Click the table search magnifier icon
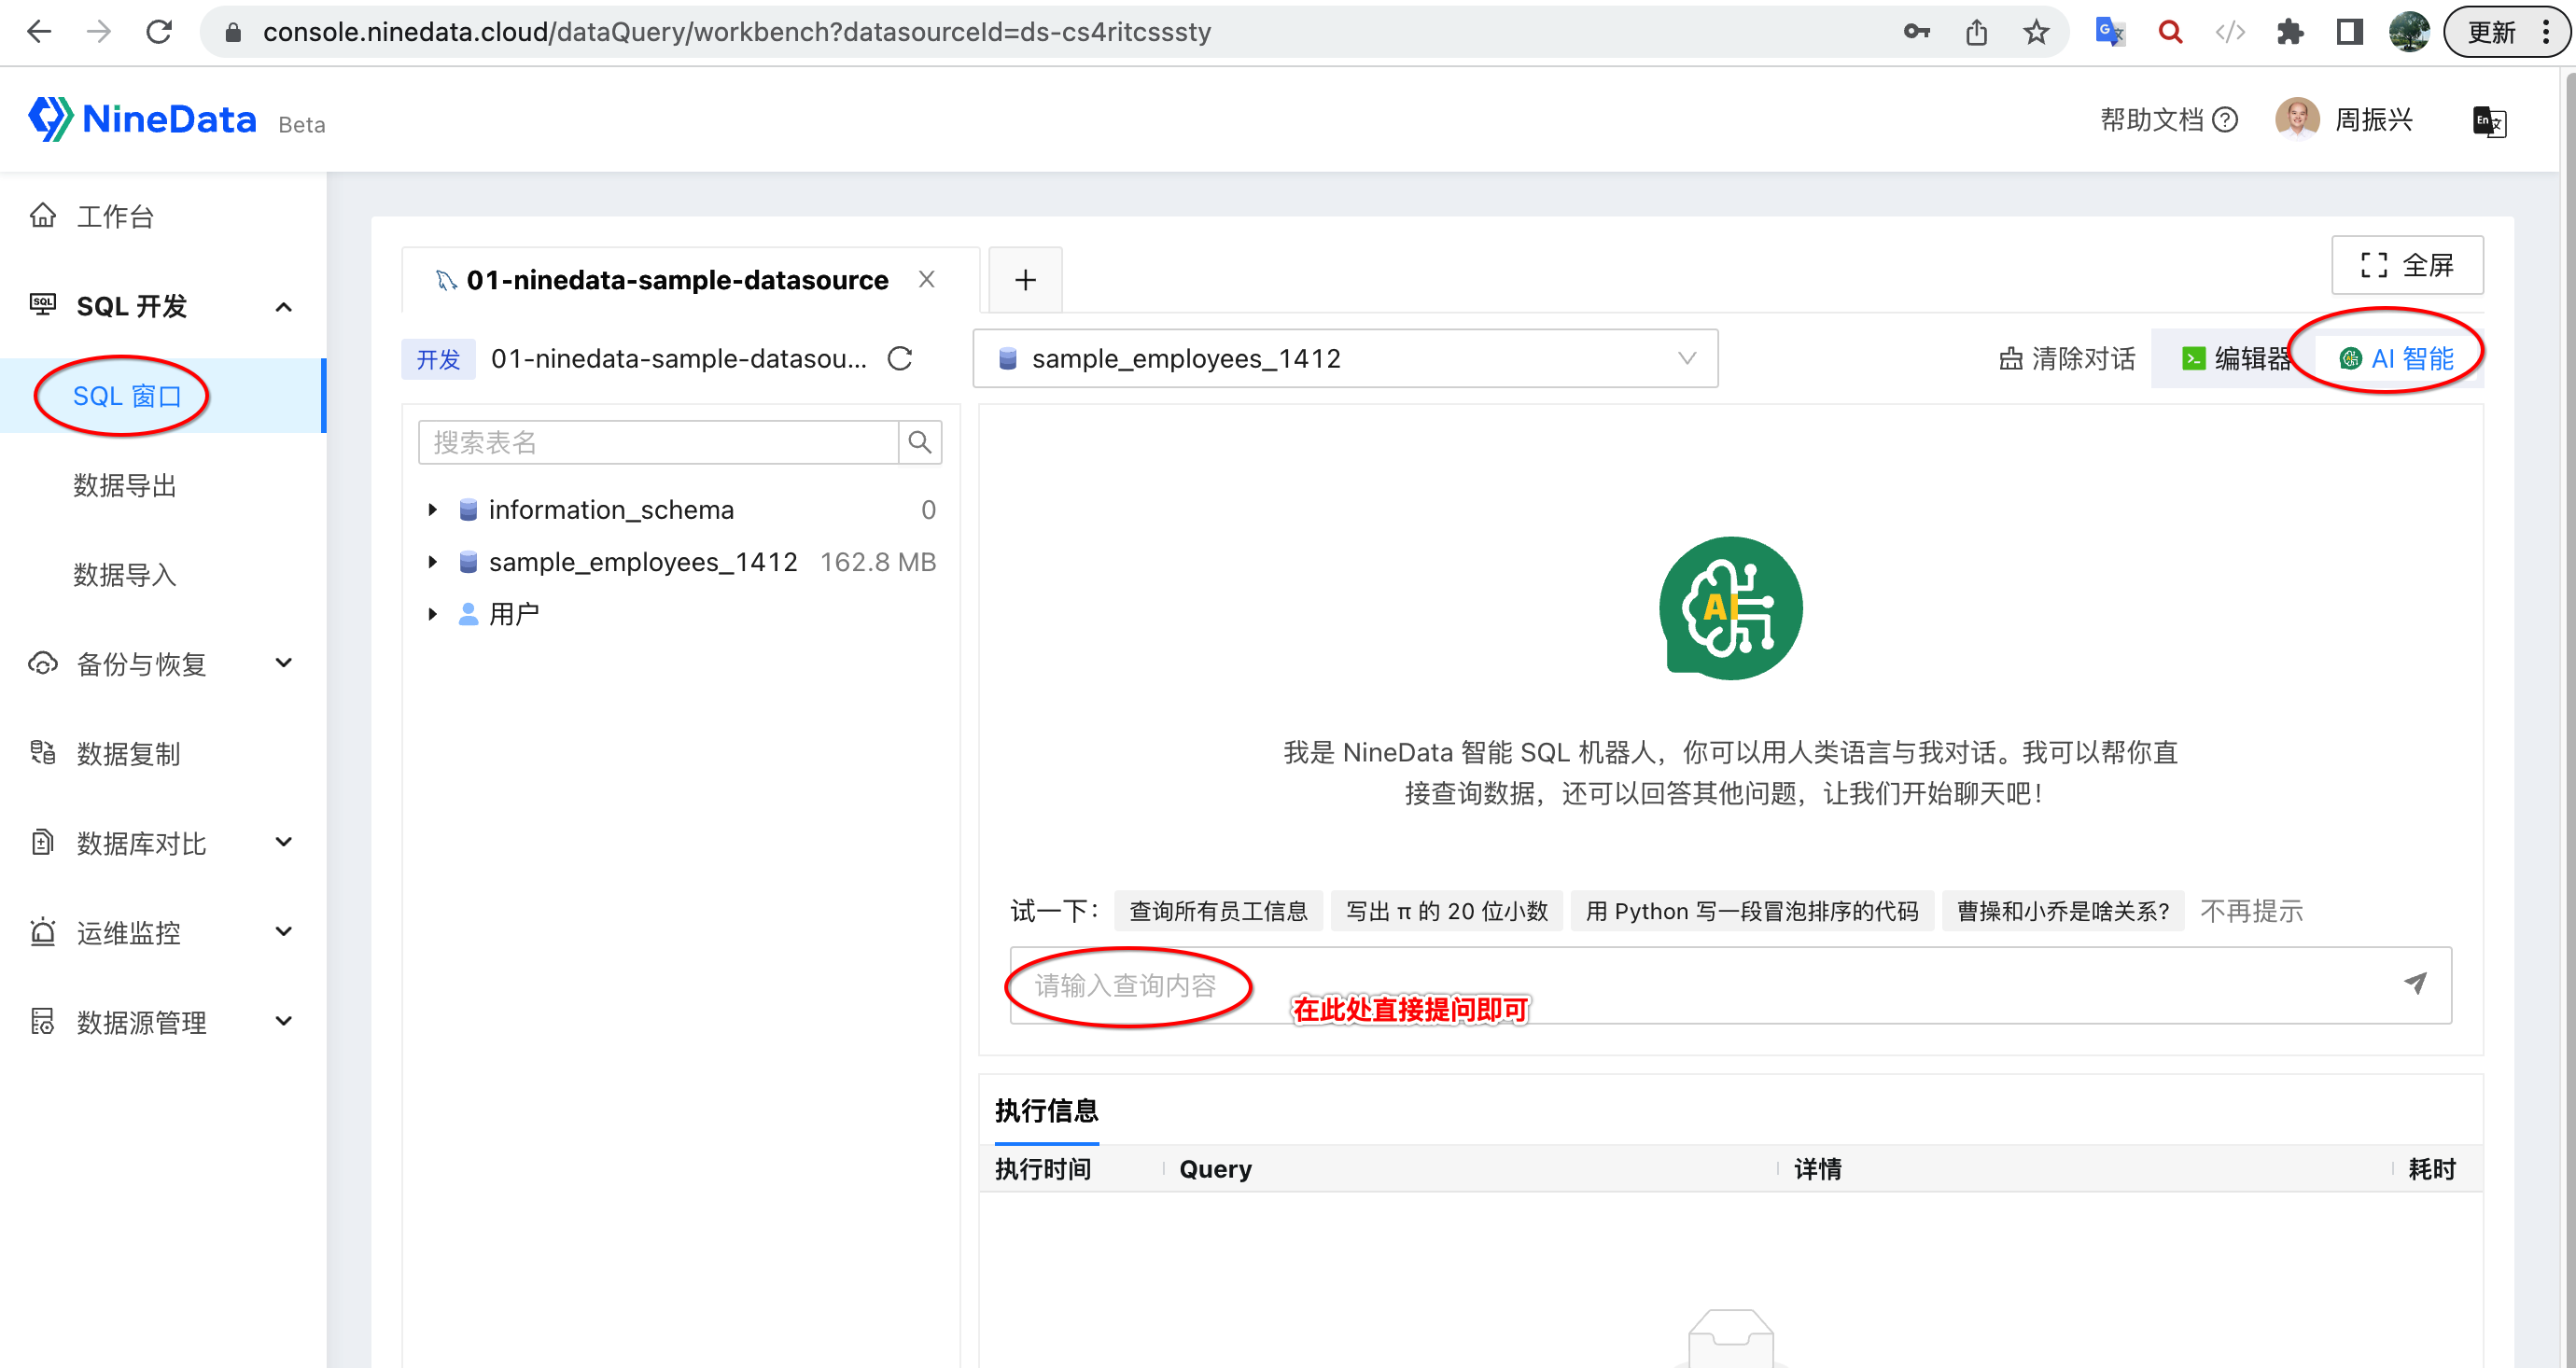Viewport: 2576px width, 1368px height. 918,441
